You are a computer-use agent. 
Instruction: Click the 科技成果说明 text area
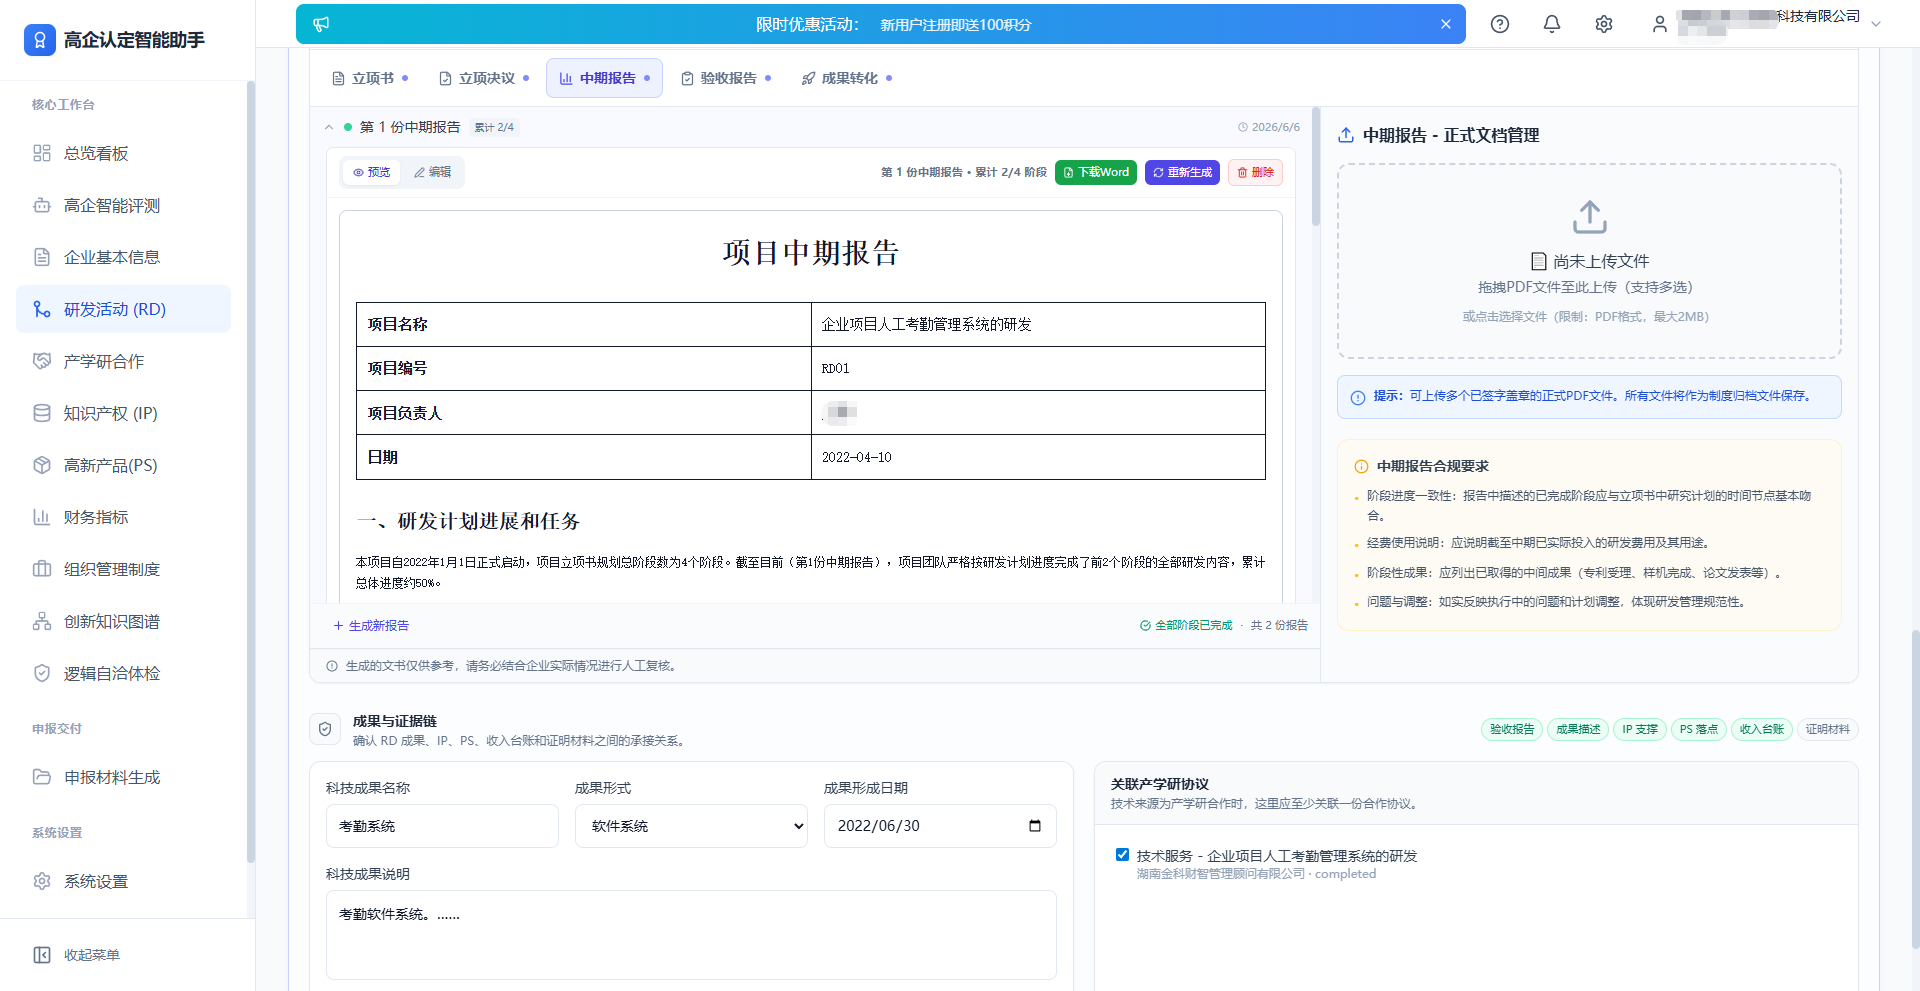click(691, 935)
